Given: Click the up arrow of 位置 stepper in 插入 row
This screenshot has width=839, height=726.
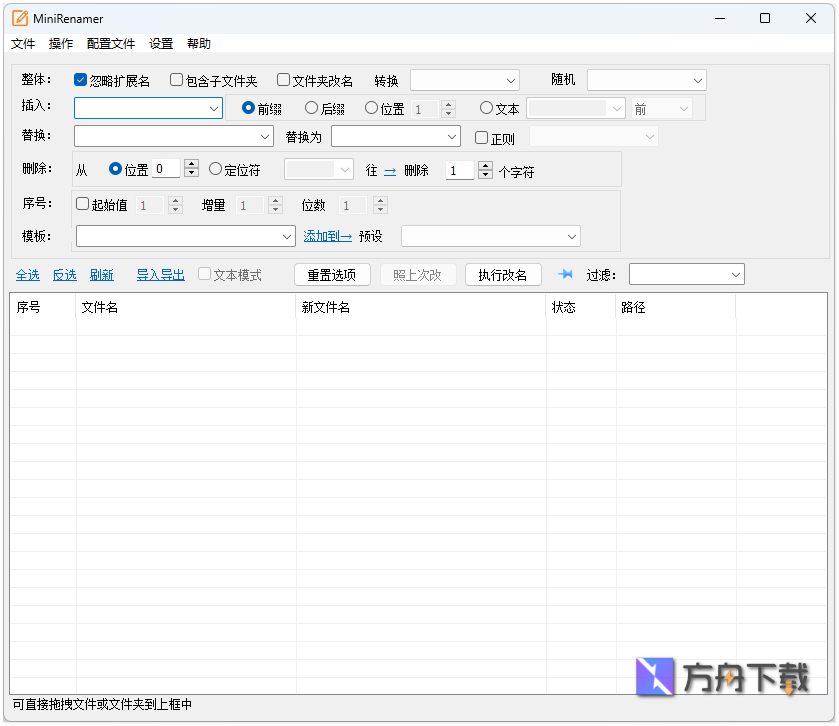Looking at the screenshot, I should tap(448, 103).
